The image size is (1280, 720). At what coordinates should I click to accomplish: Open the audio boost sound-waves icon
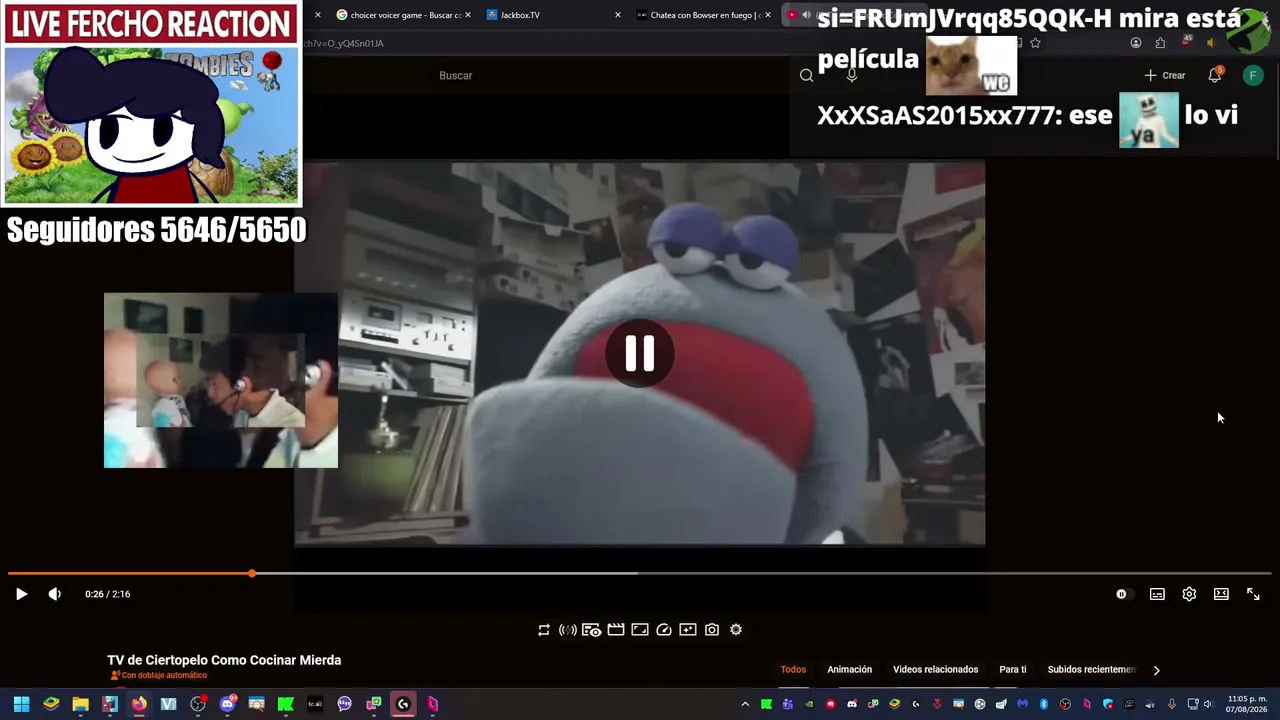[567, 630]
